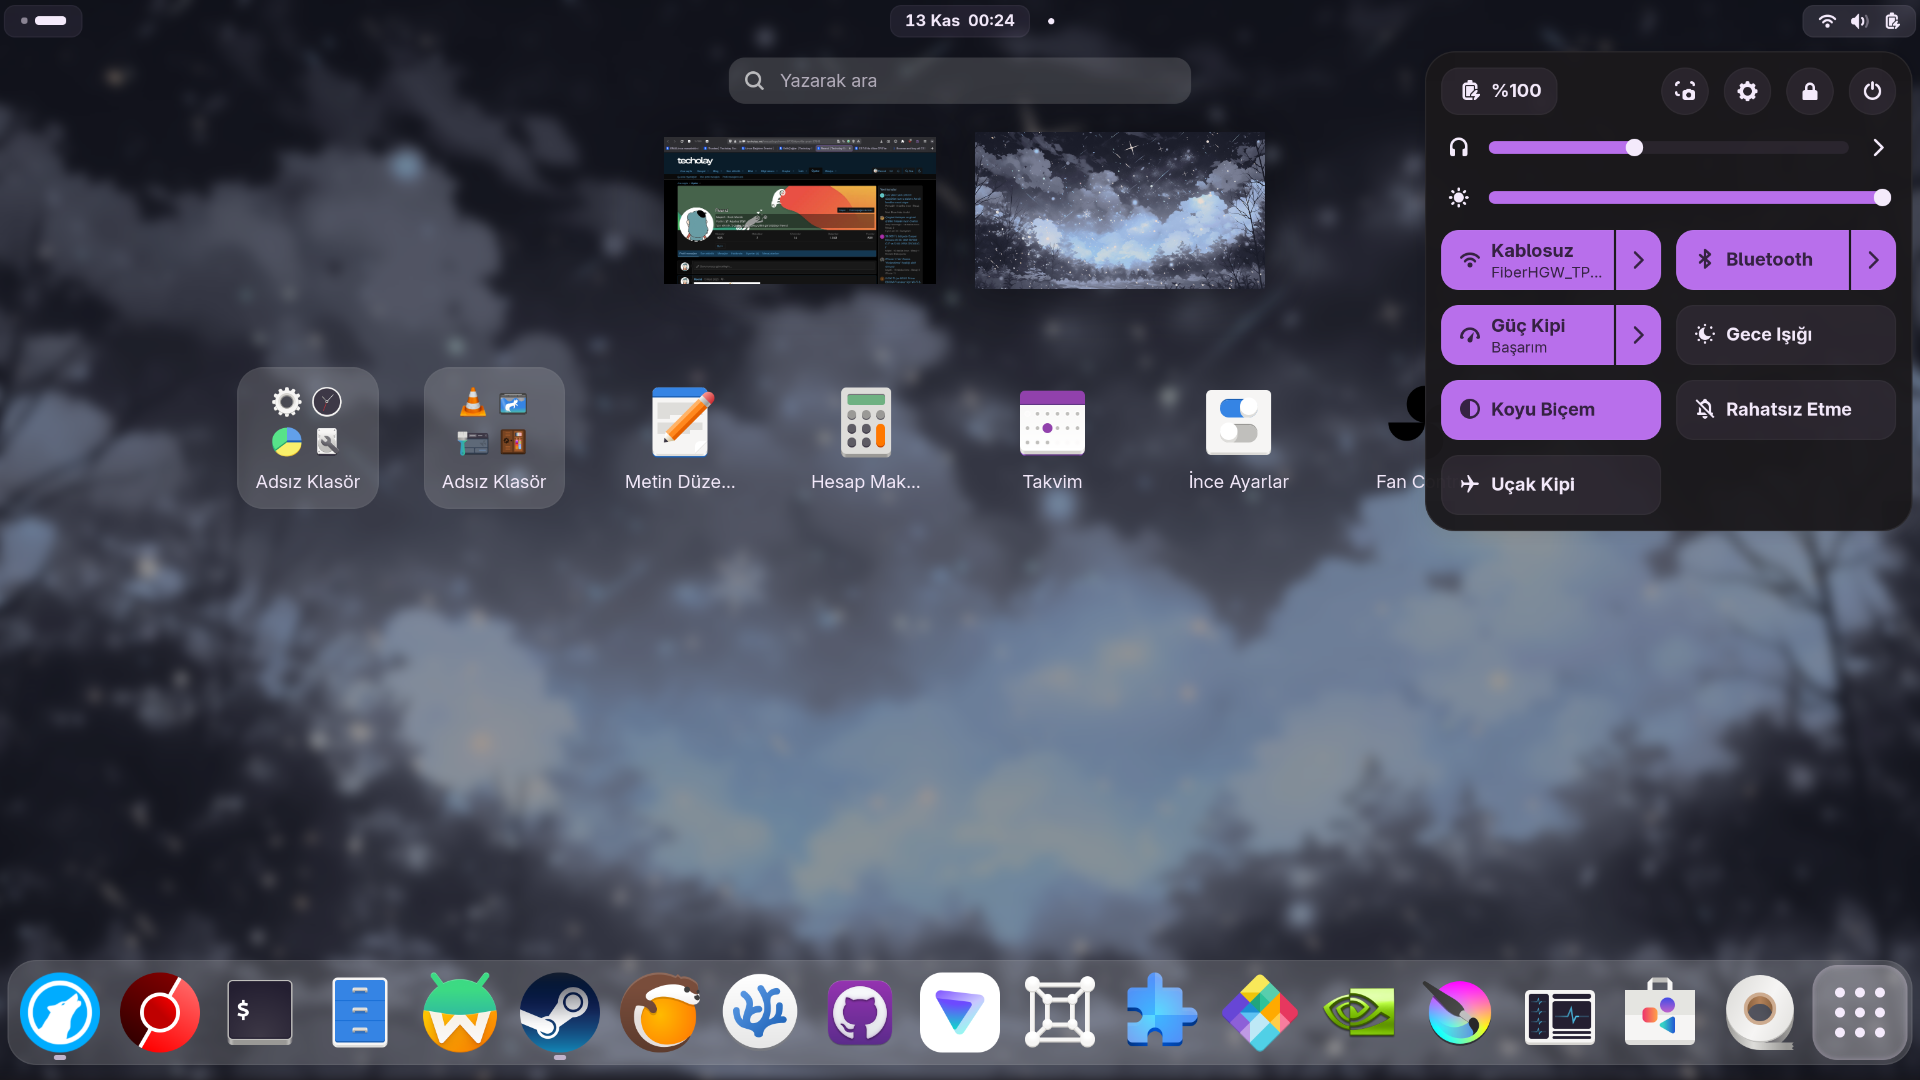Open battery %100 power settings
1920x1080 pixels.
[x=1499, y=91]
